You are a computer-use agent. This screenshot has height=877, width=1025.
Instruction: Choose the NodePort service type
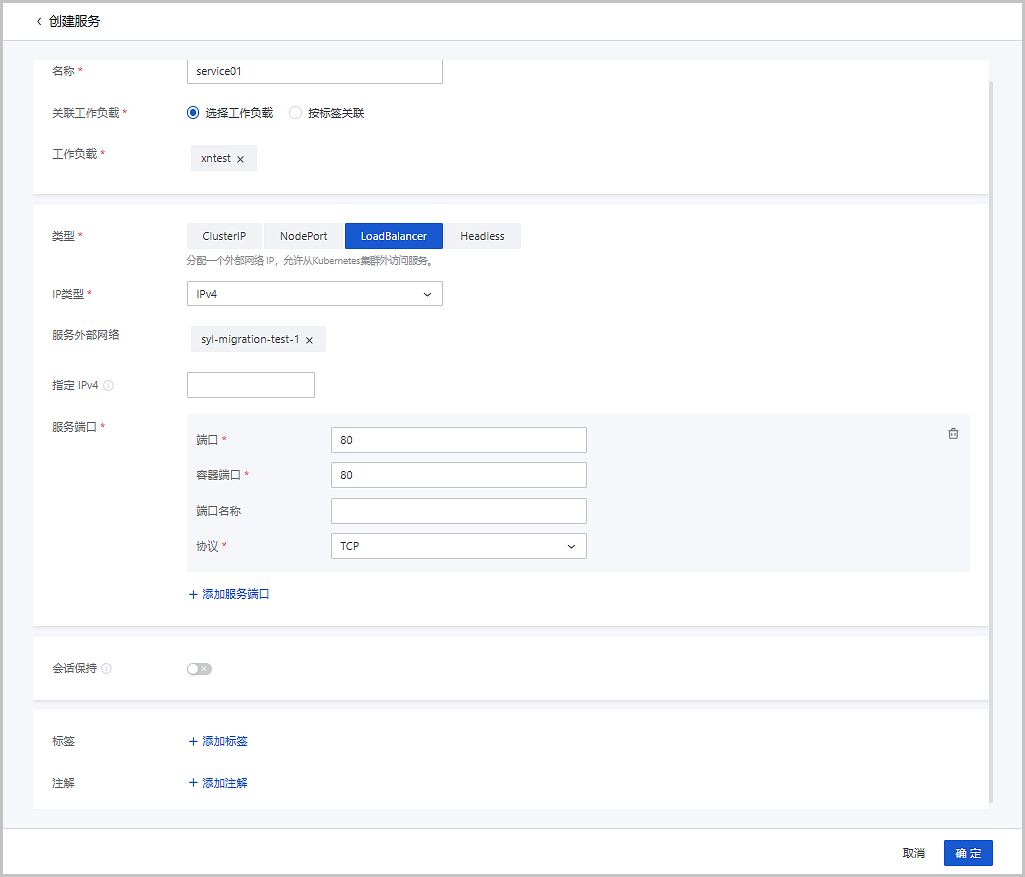point(303,236)
